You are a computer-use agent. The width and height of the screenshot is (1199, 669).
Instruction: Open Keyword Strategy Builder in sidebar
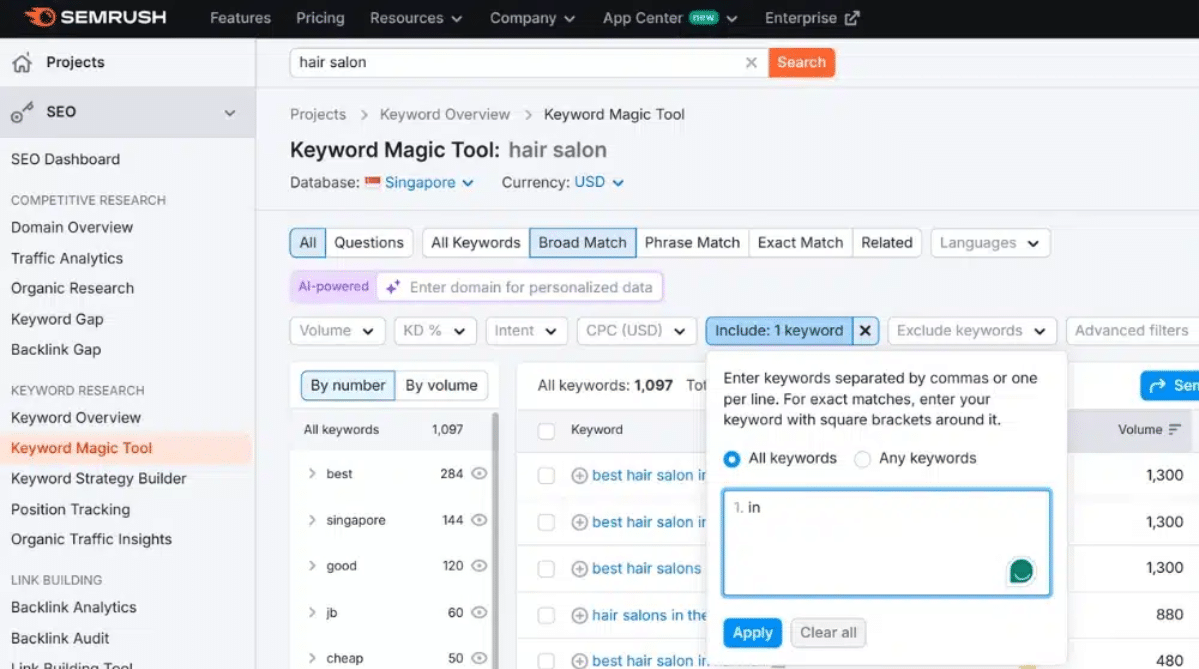[99, 479]
